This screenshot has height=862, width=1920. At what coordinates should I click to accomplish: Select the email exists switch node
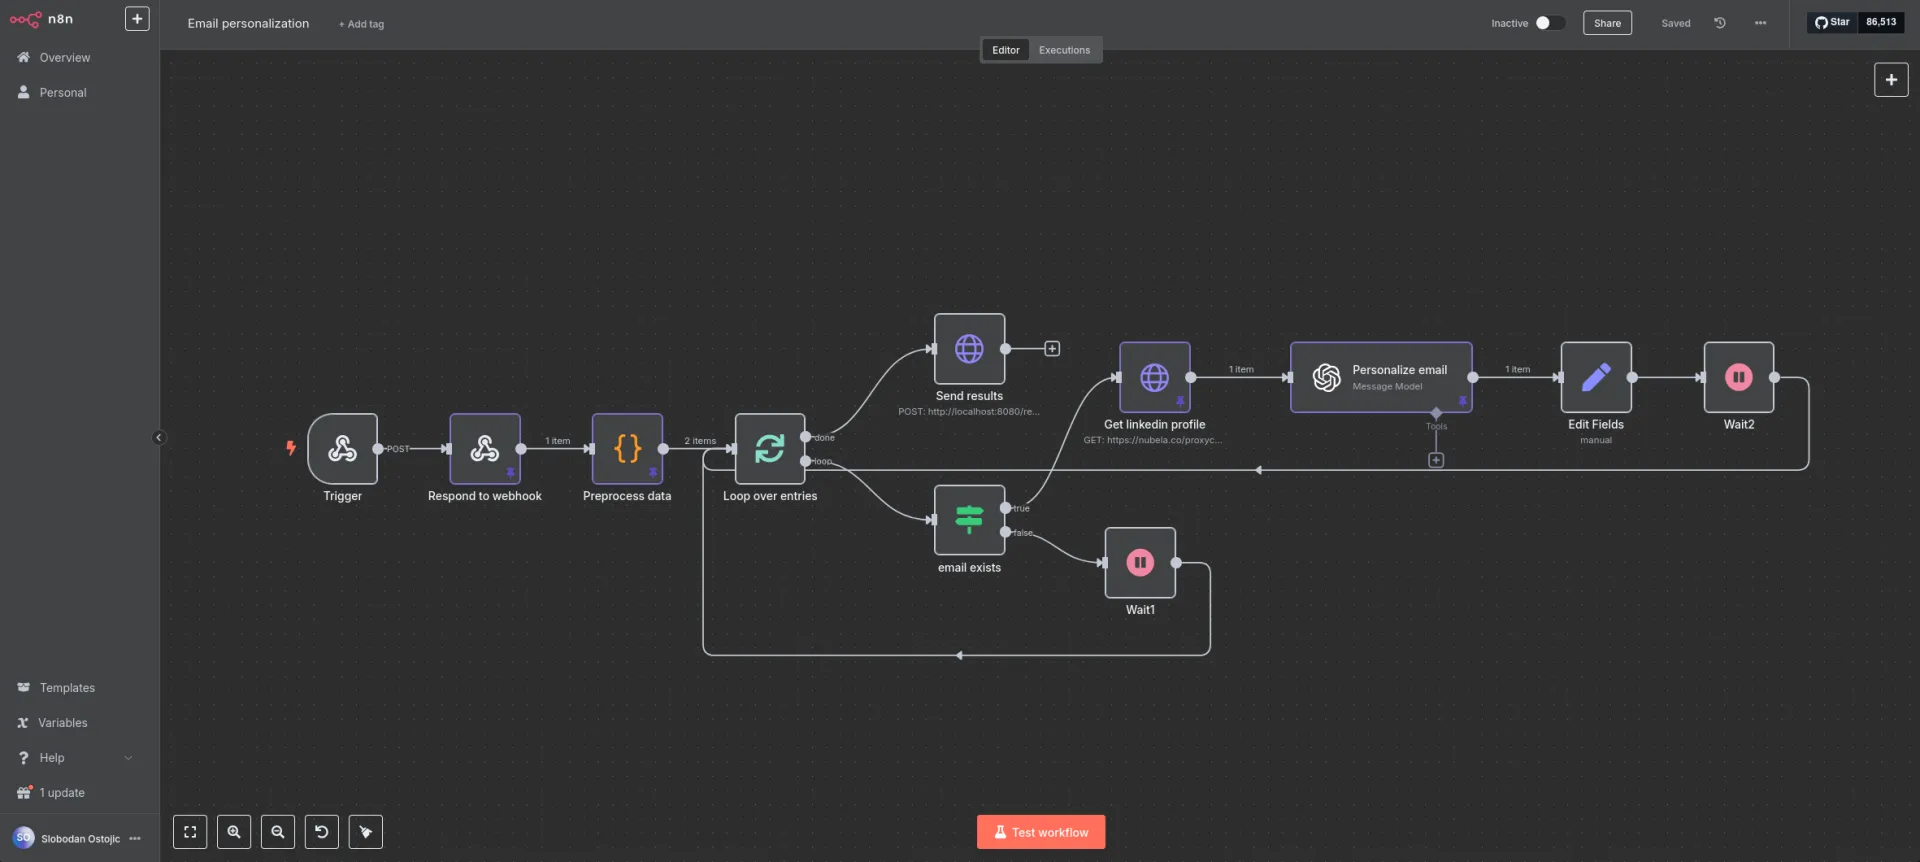point(969,520)
